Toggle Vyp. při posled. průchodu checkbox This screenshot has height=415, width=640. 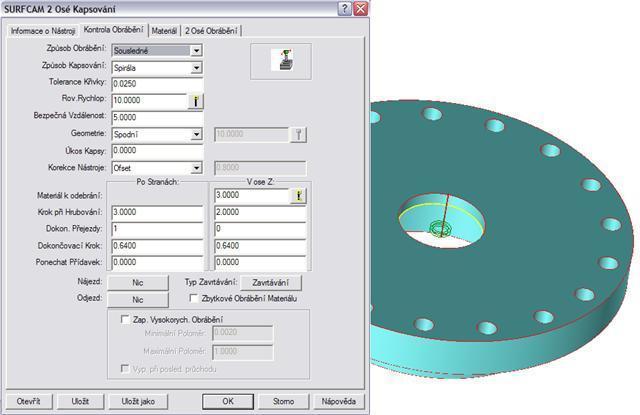click(x=125, y=368)
